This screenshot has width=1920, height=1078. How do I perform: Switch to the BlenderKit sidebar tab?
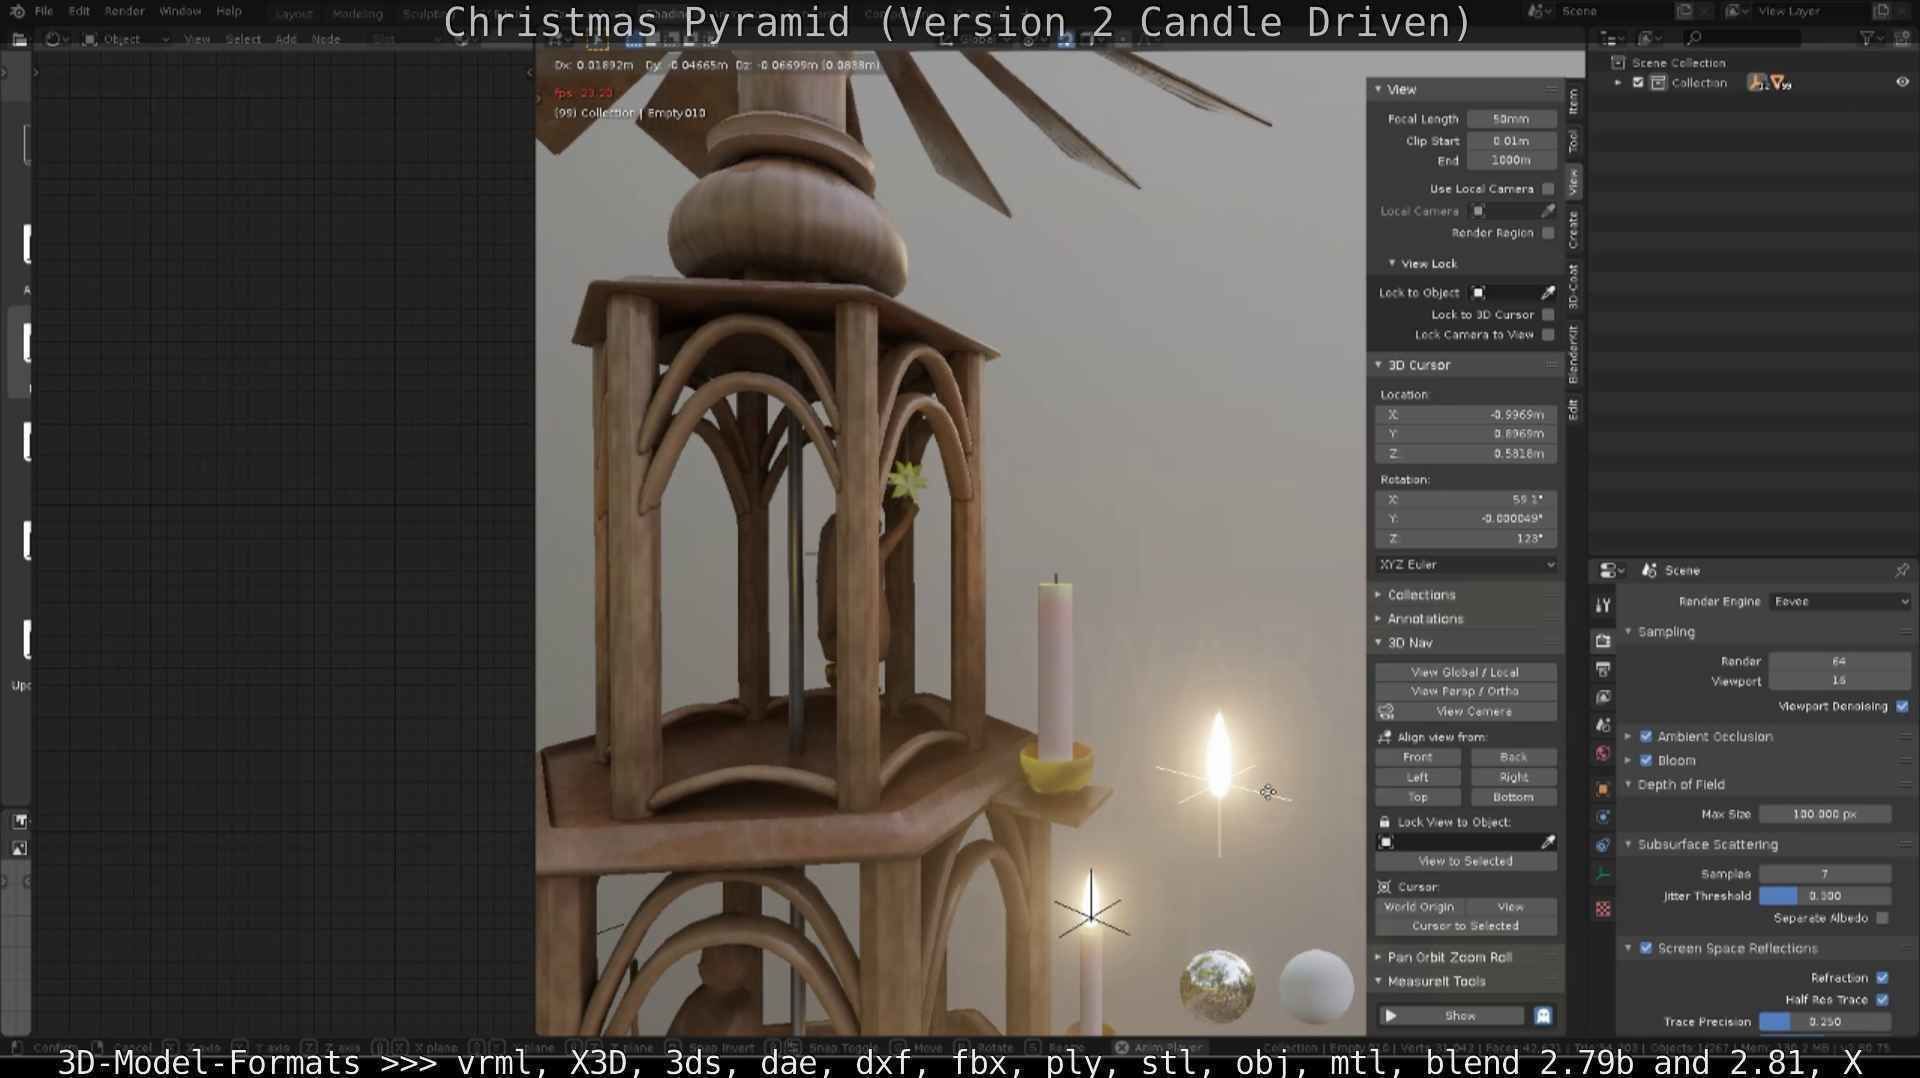[1573, 355]
